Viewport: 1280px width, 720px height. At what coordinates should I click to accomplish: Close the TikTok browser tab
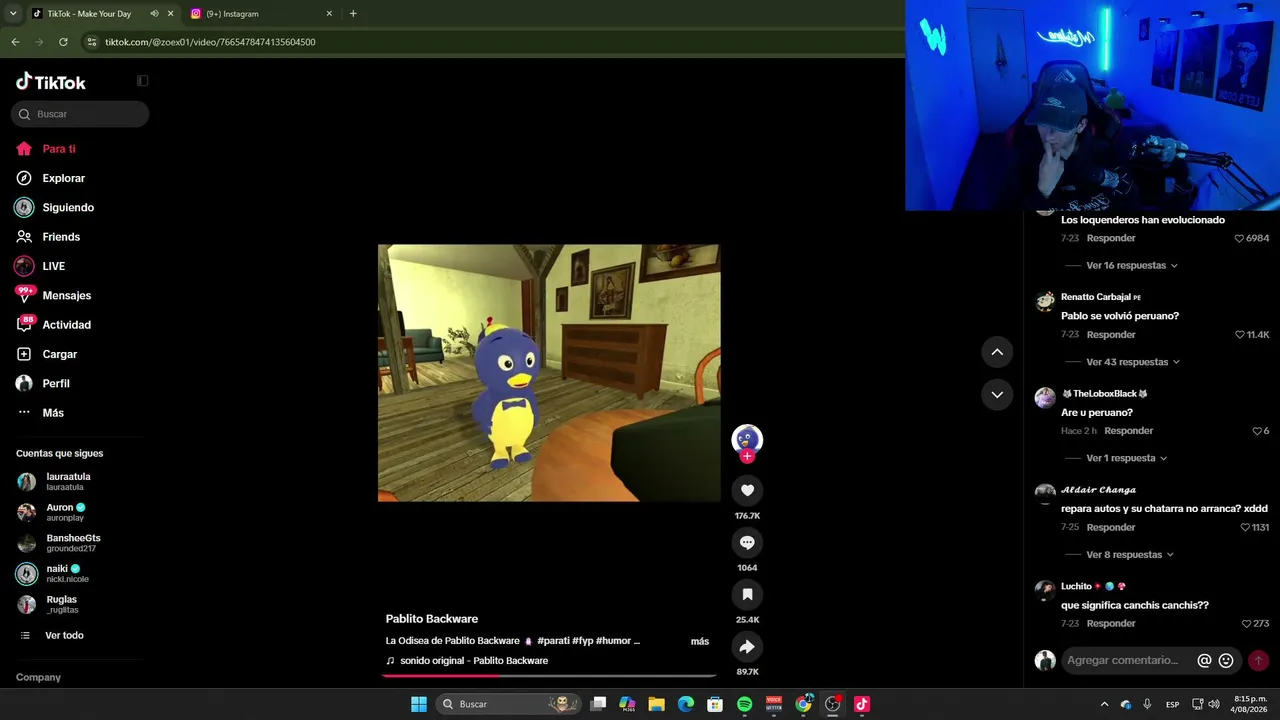click(170, 14)
